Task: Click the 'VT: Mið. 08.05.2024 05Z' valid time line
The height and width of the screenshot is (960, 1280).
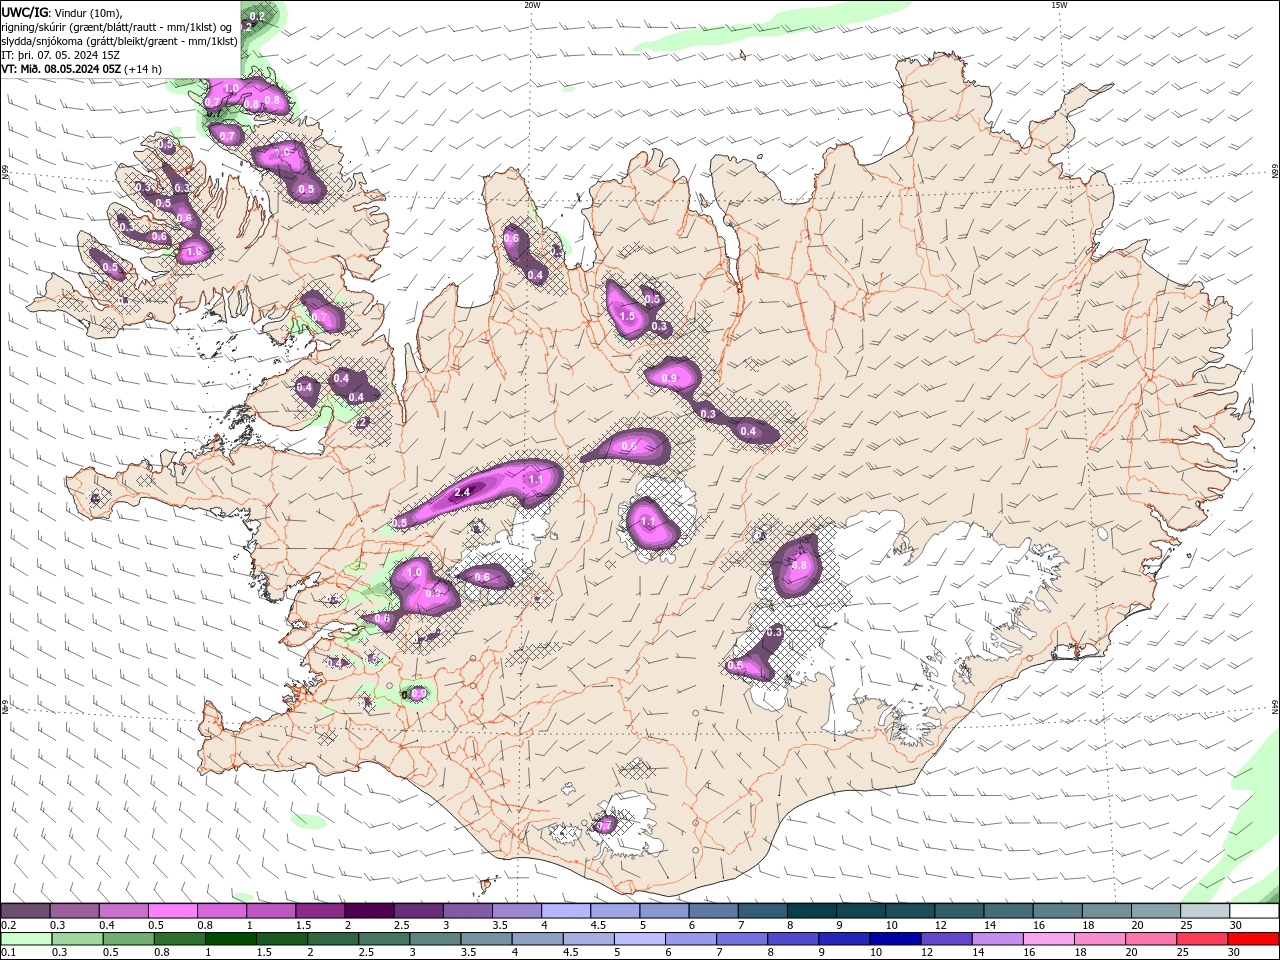Action: point(82,69)
